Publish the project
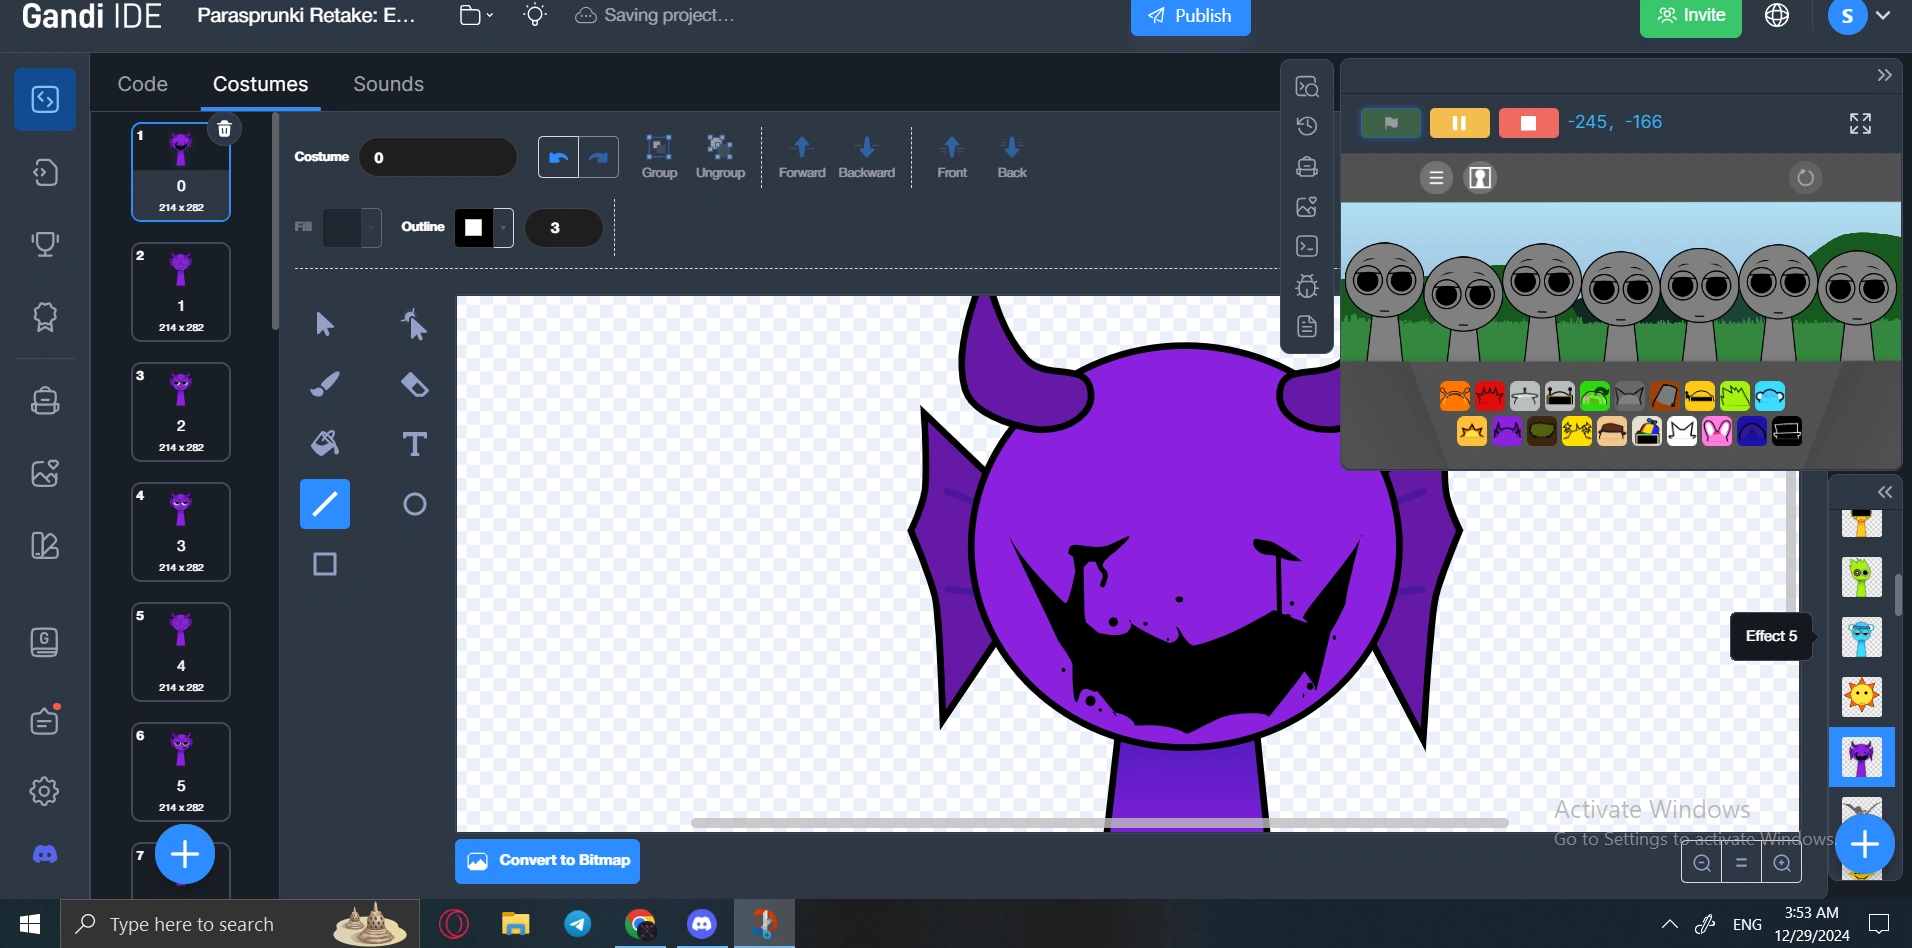The image size is (1912, 948). (1190, 15)
